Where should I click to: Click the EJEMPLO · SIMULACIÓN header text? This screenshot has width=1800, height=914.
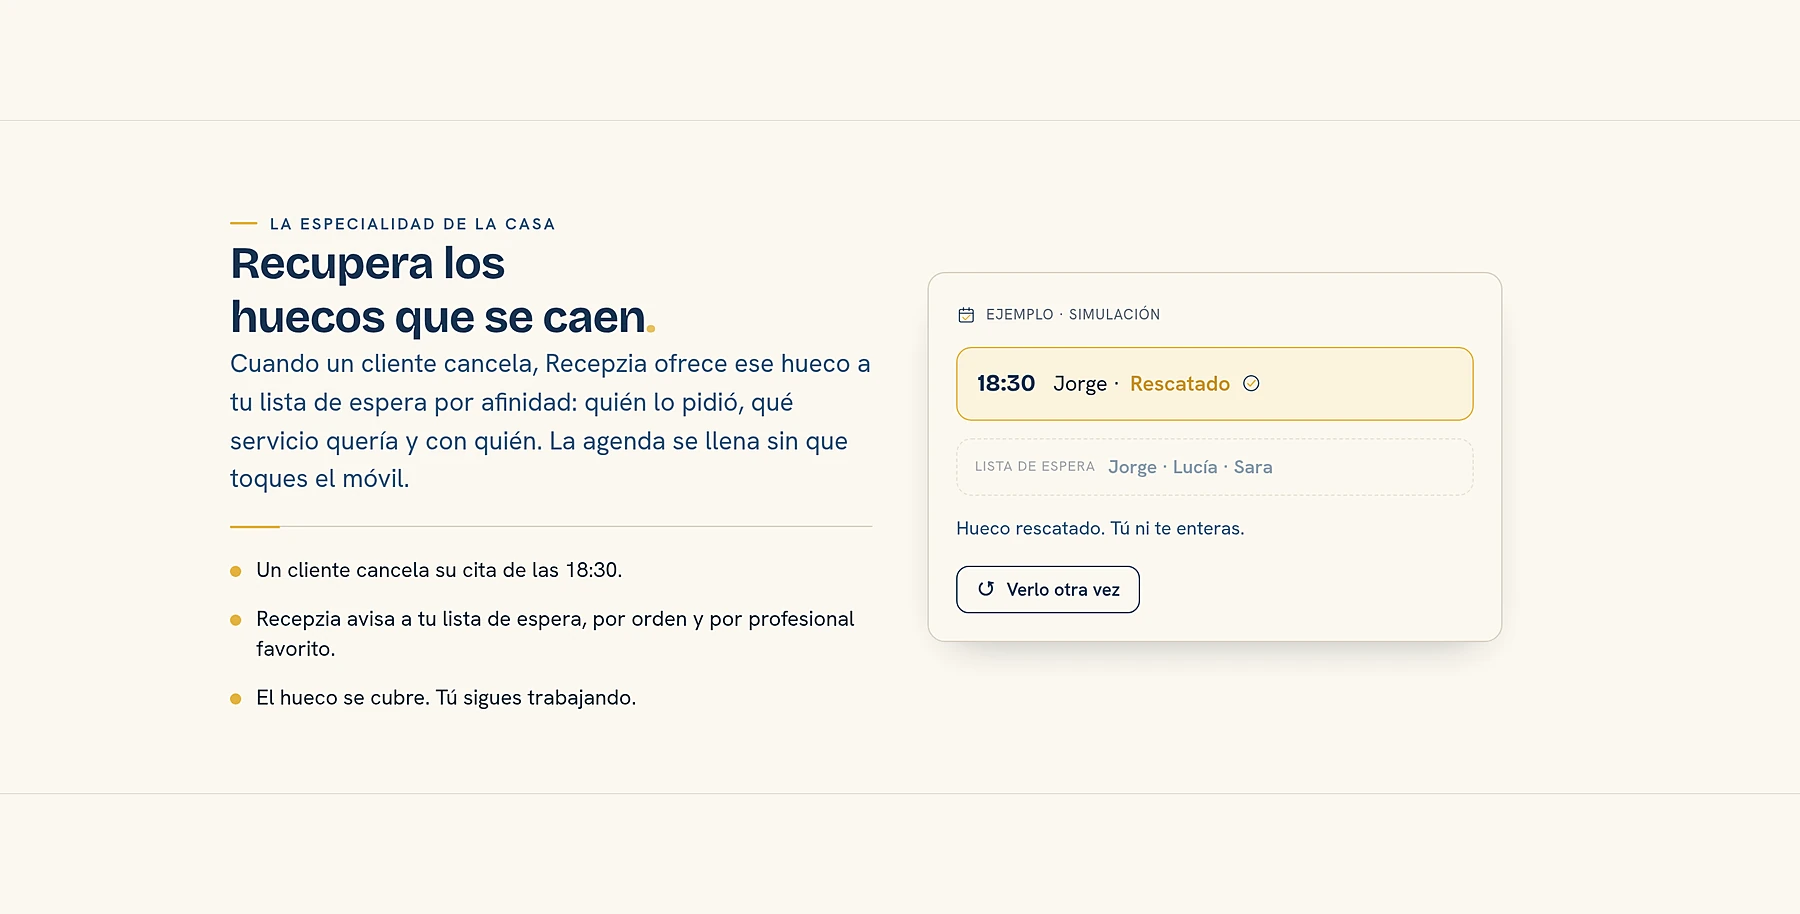coord(1073,315)
